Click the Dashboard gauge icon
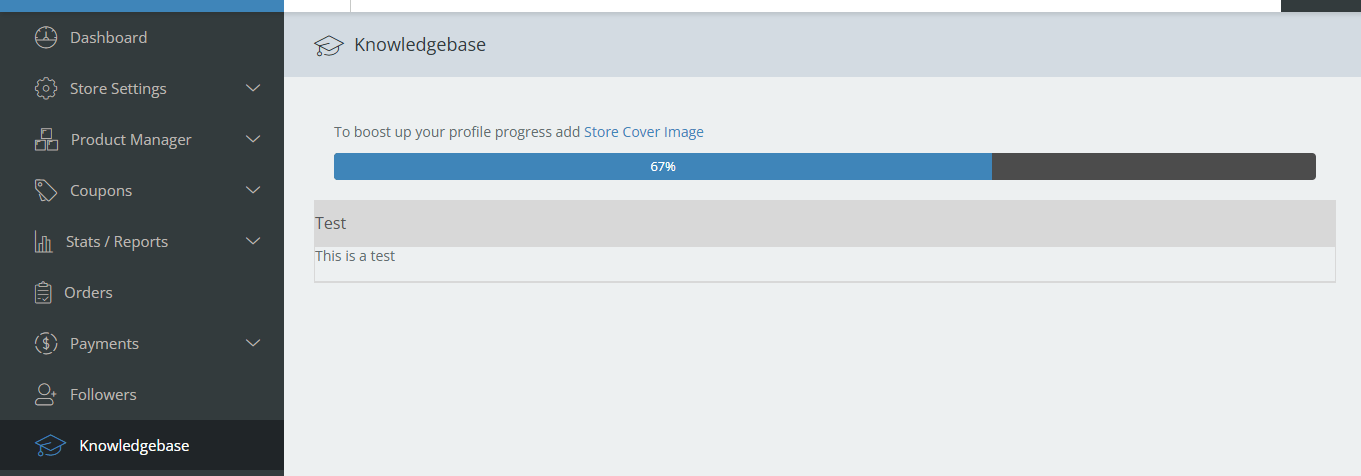Screen dimensions: 1361x476 tap(46, 38)
